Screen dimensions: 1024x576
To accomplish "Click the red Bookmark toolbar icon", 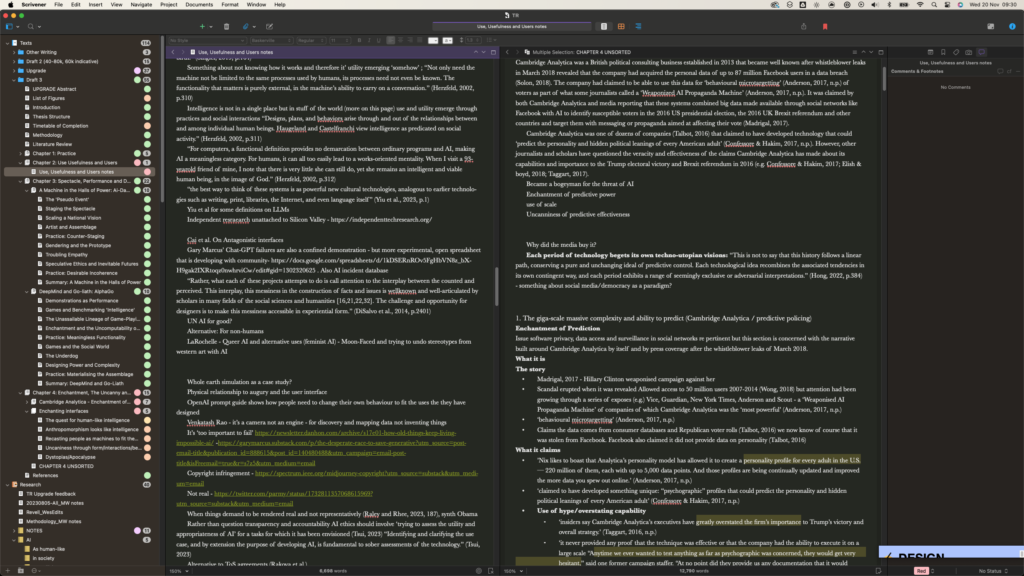I will pyautogui.click(x=825, y=27).
